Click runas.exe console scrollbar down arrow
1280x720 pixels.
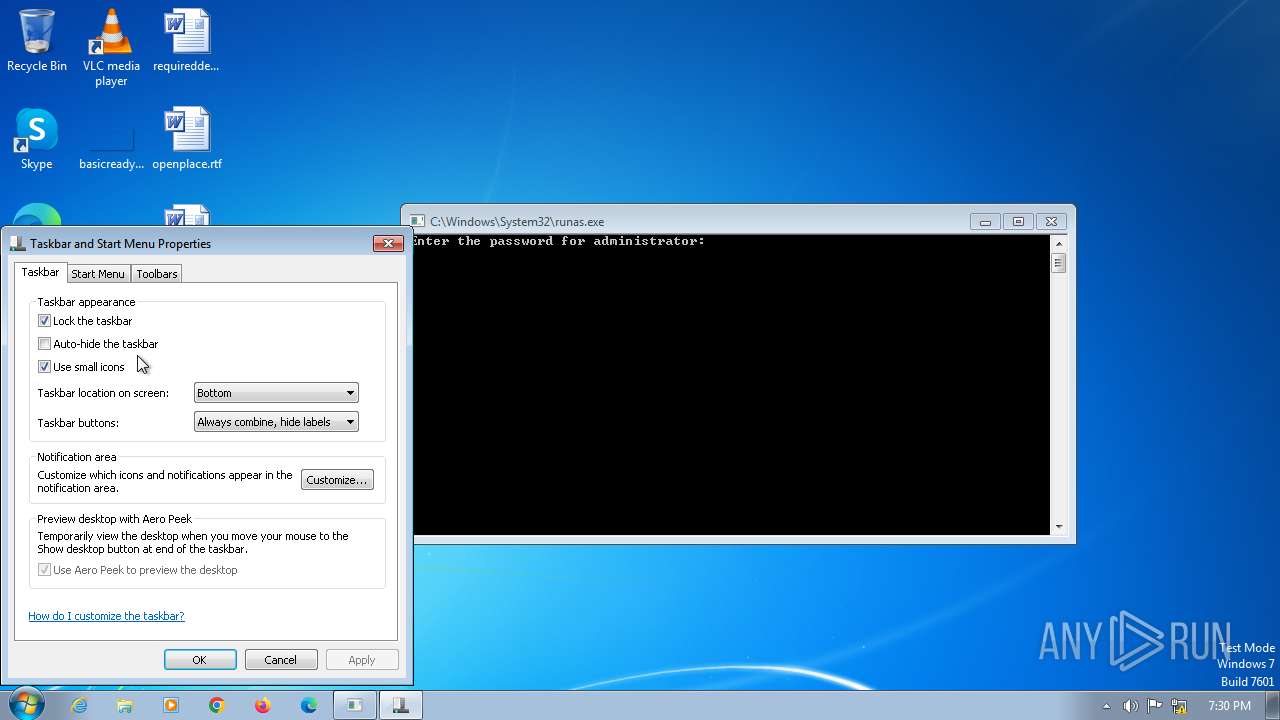point(1058,526)
